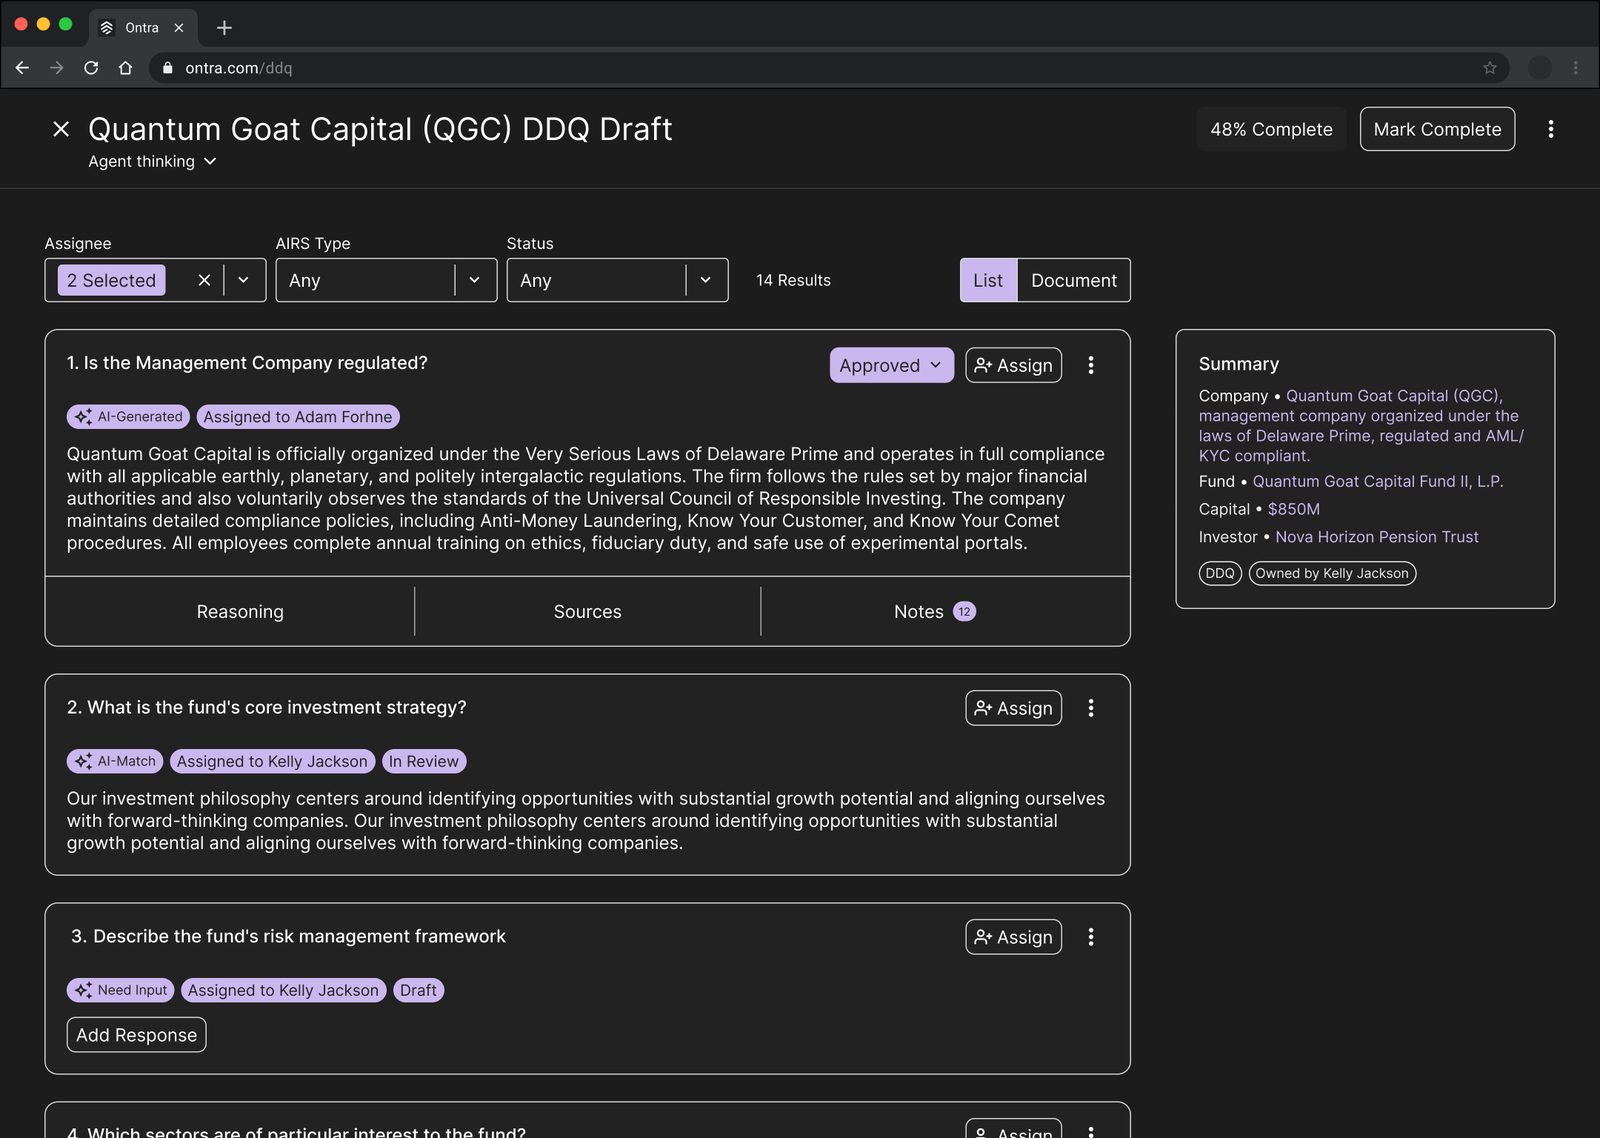Viewport: 1600px width, 1138px height.
Task: Click the 48% Complete progress indicator
Action: pyautogui.click(x=1271, y=129)
